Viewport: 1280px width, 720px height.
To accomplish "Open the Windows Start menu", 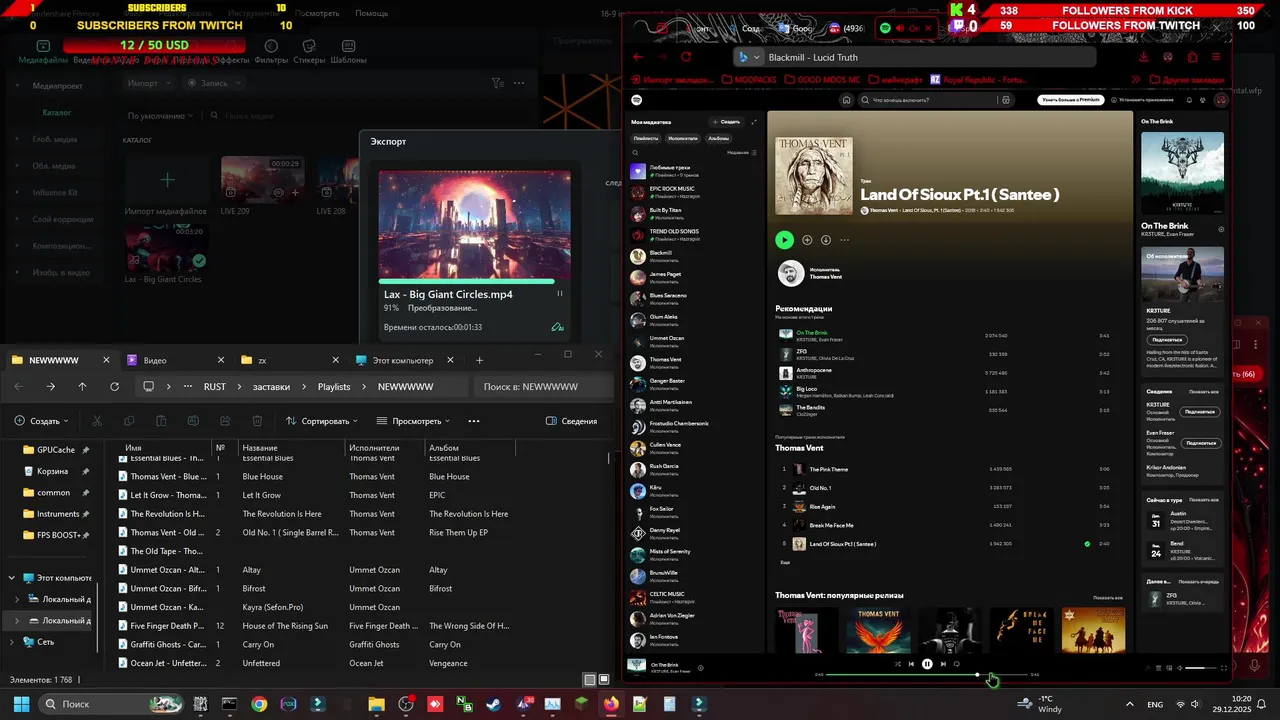I will pyautogui.click(x=21, y=704).
